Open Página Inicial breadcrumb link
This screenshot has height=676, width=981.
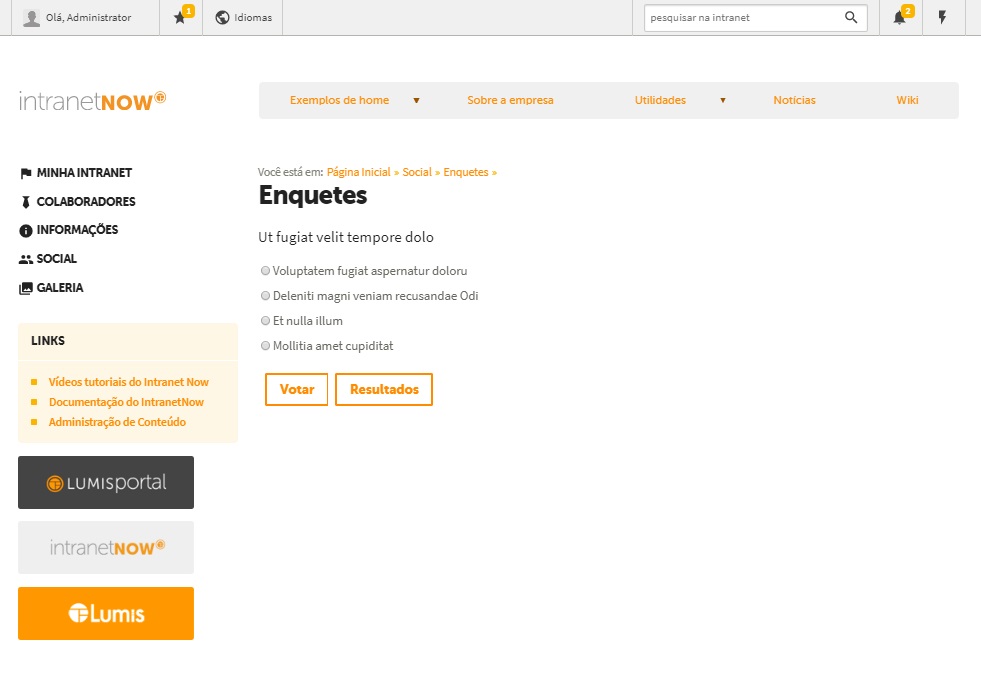click(x=358, y=172)
